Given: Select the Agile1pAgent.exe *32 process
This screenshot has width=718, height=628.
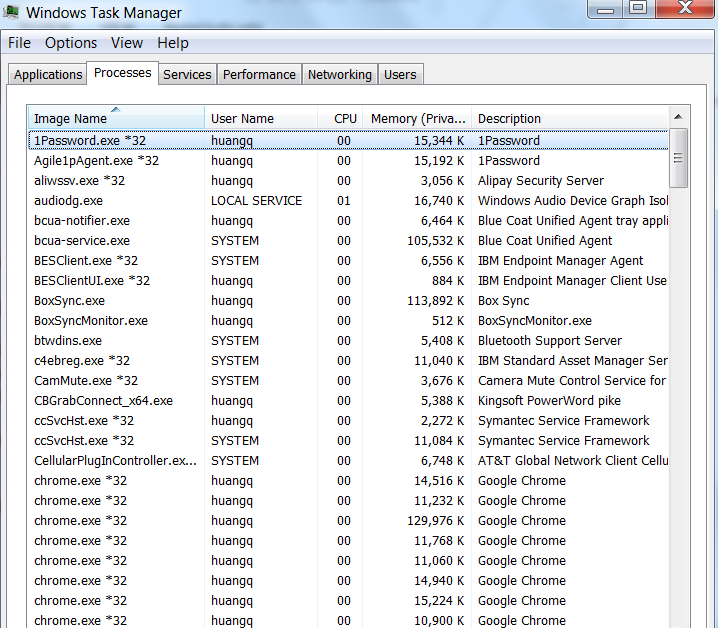Looking at the screenshot, I should 348,161.
